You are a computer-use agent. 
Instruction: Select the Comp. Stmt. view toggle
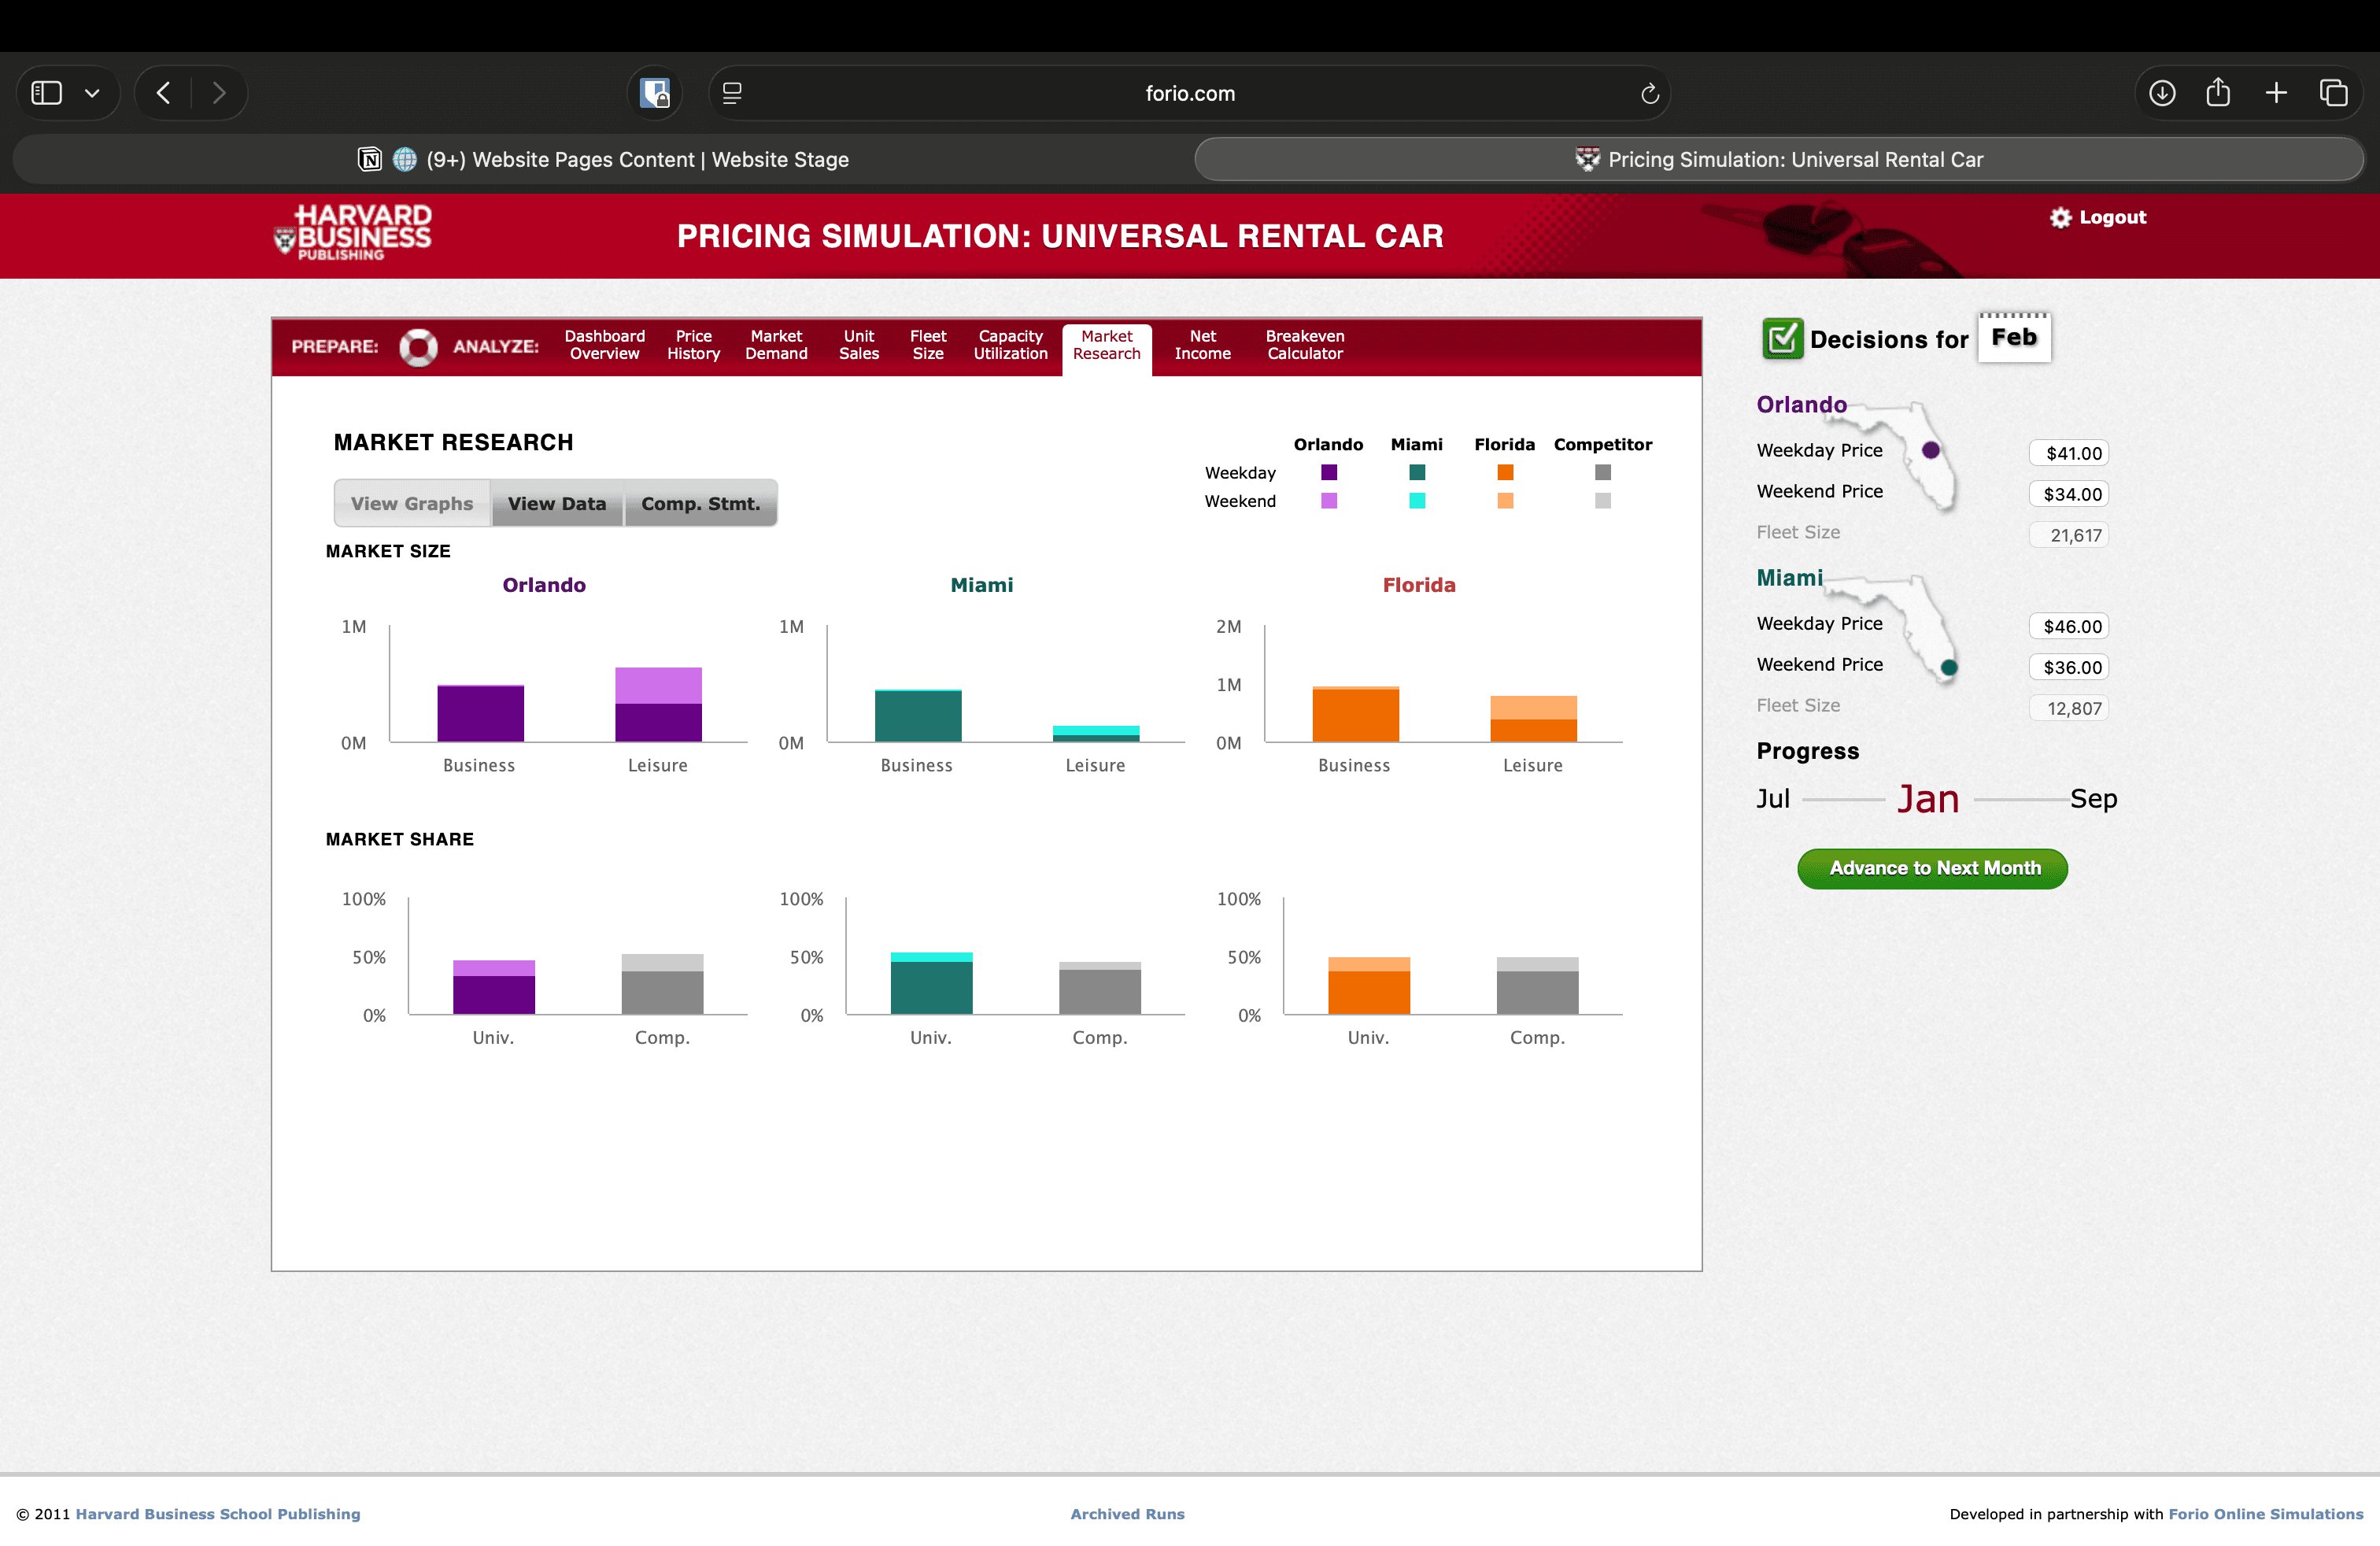click(x=700, y=503)
